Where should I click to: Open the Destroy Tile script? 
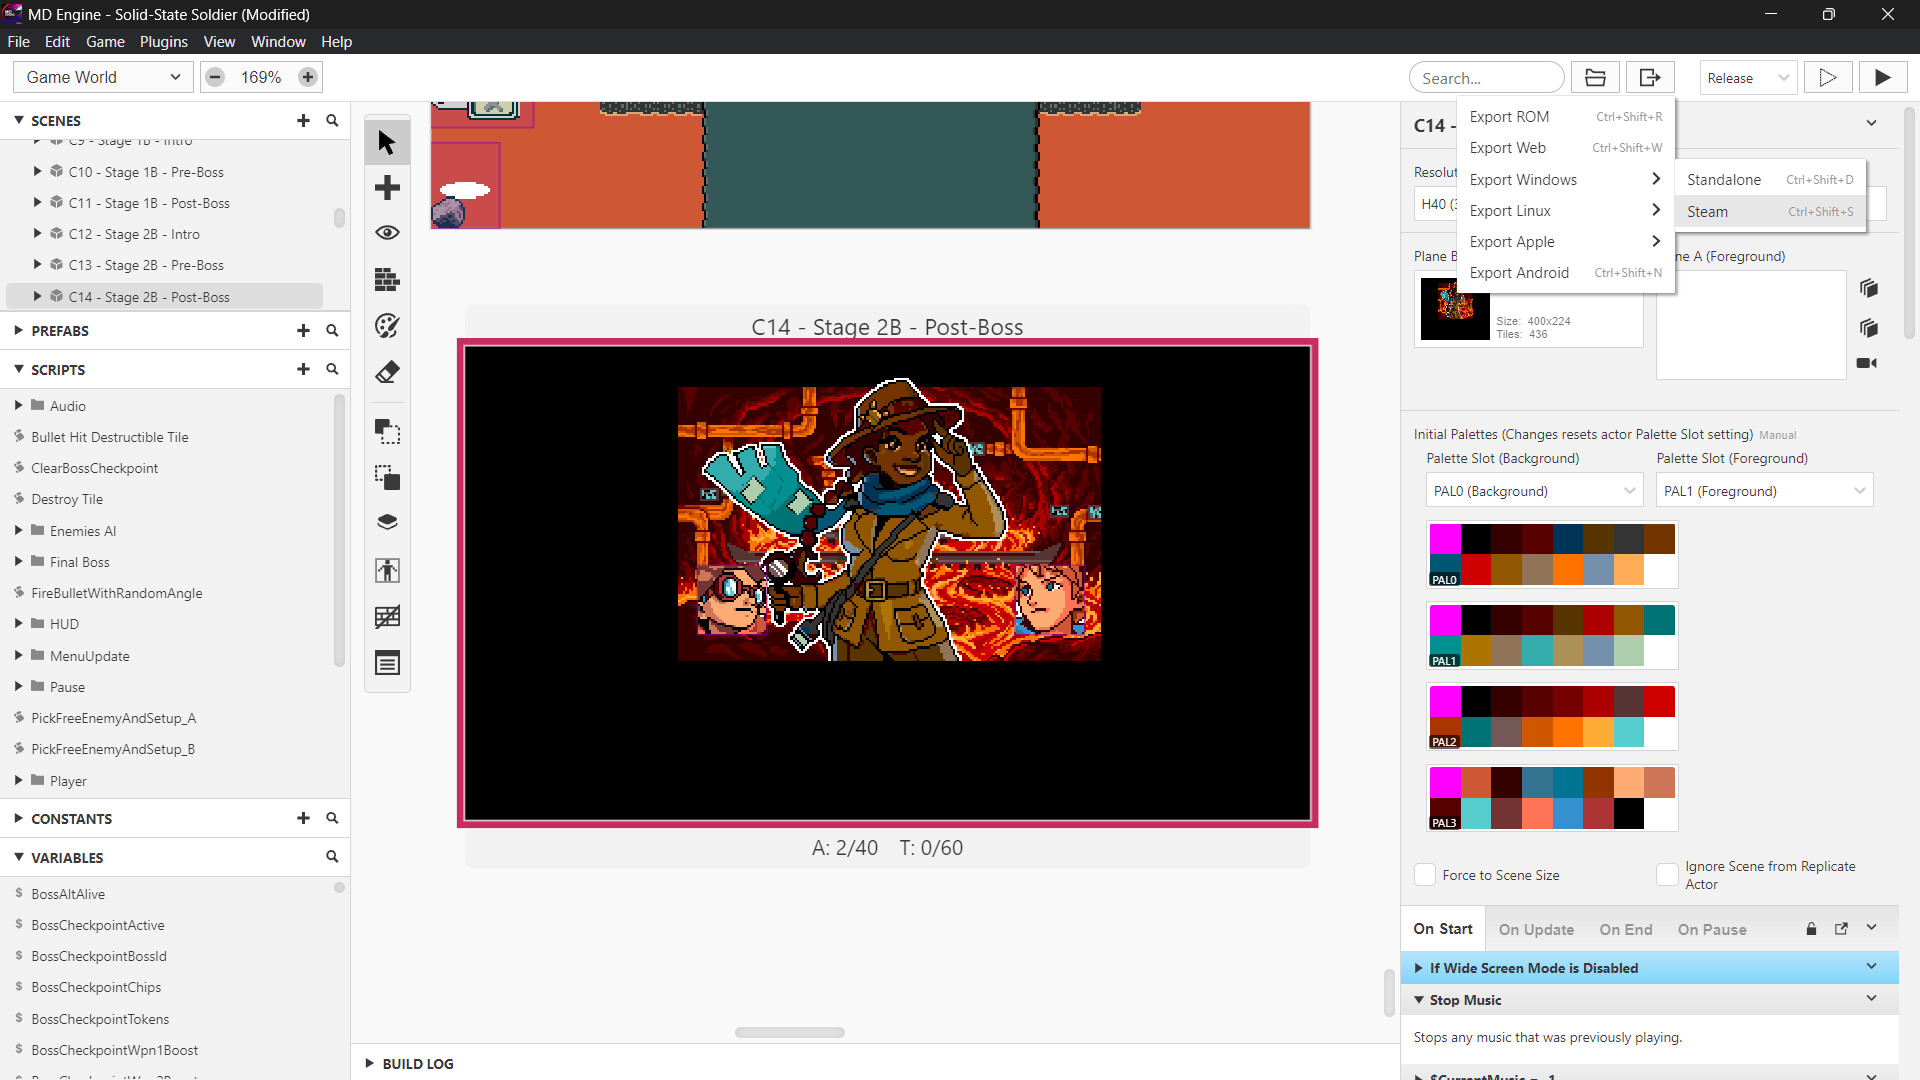pyautogui.click(x=67, y=499)
